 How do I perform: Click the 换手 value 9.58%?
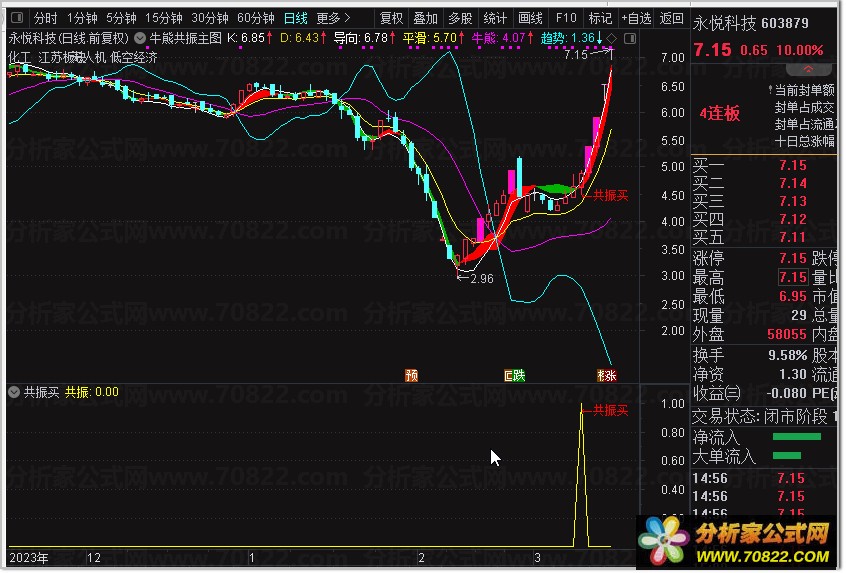787,356
